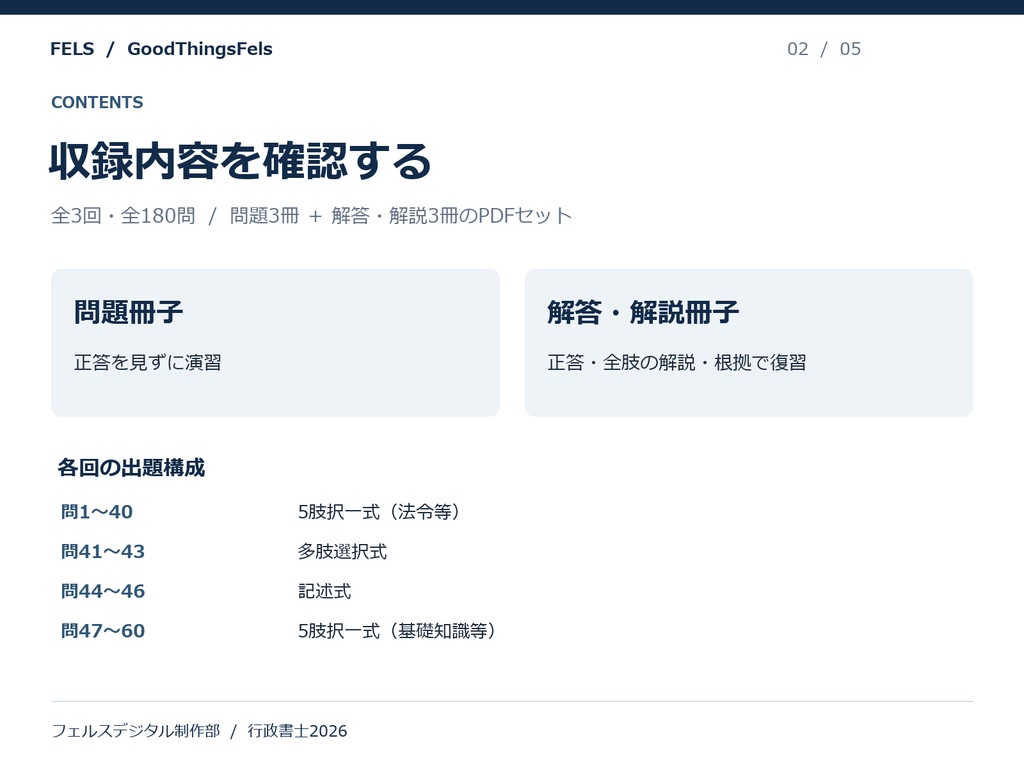Click the text 正答を見ずに演習
The height and width of the screenshot is (768, 1024).
click(x=148, y=362)
